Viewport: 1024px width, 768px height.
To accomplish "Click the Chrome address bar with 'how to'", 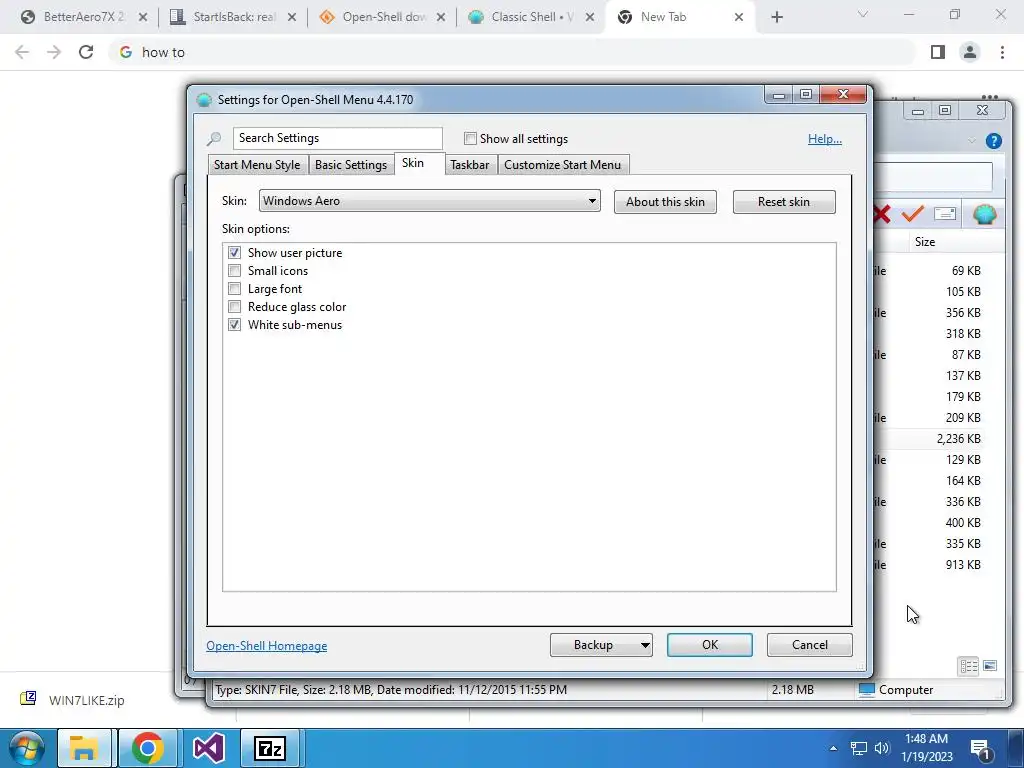I will 513,52.
